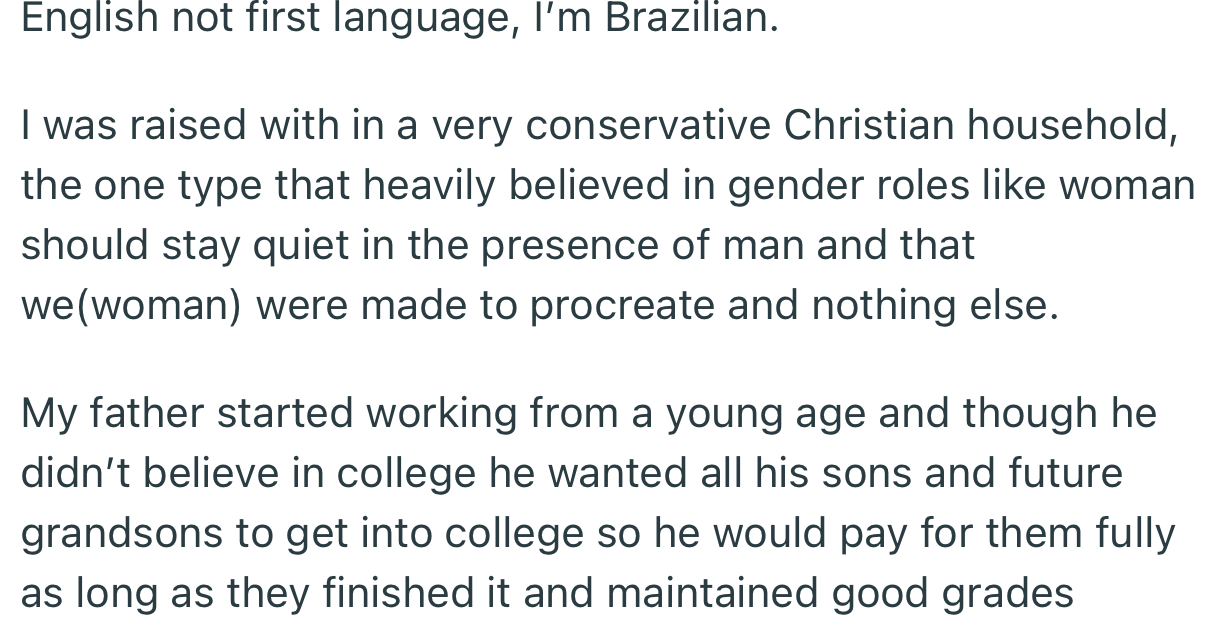The height and width of the screenshot is (635, 1209).
Task: Click the text 'we(woman)'
Action: tap(131, 306)
